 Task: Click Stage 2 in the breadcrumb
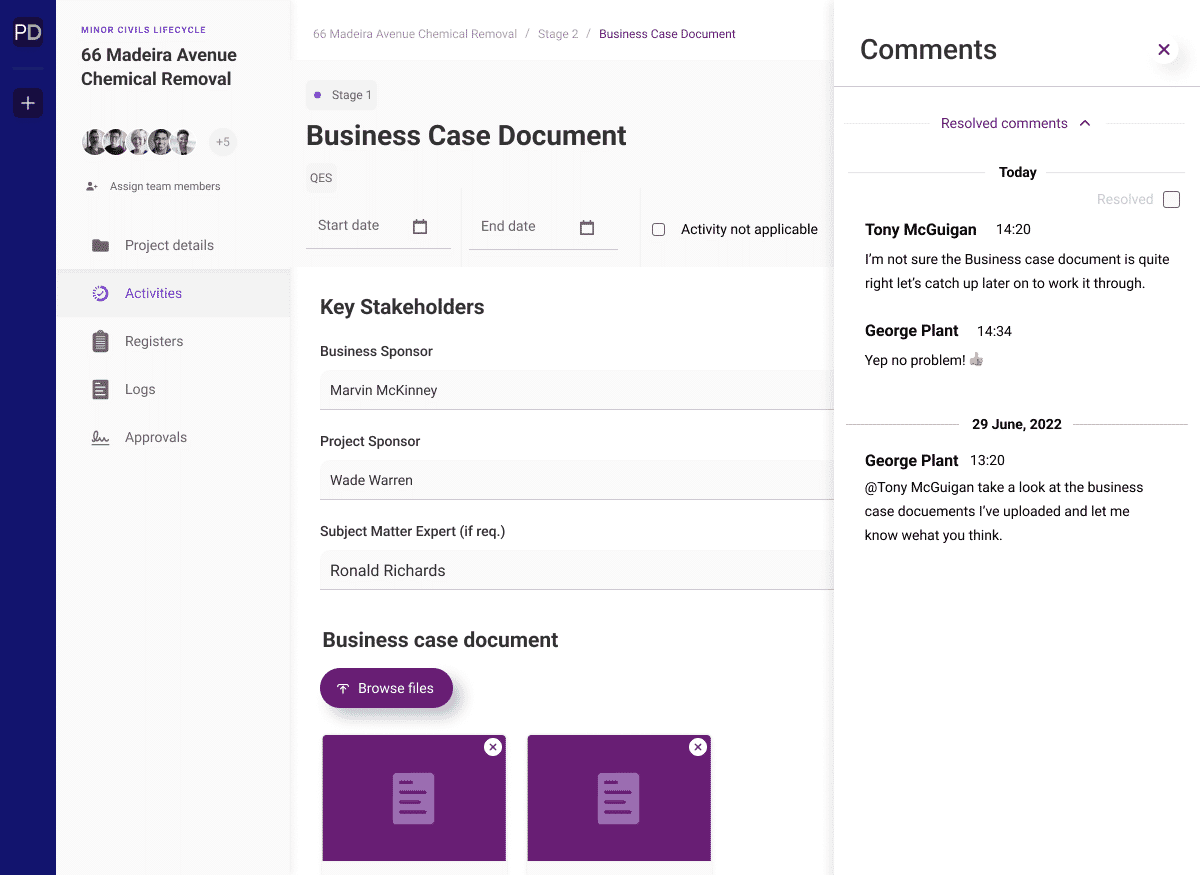(x=558, y=33)
